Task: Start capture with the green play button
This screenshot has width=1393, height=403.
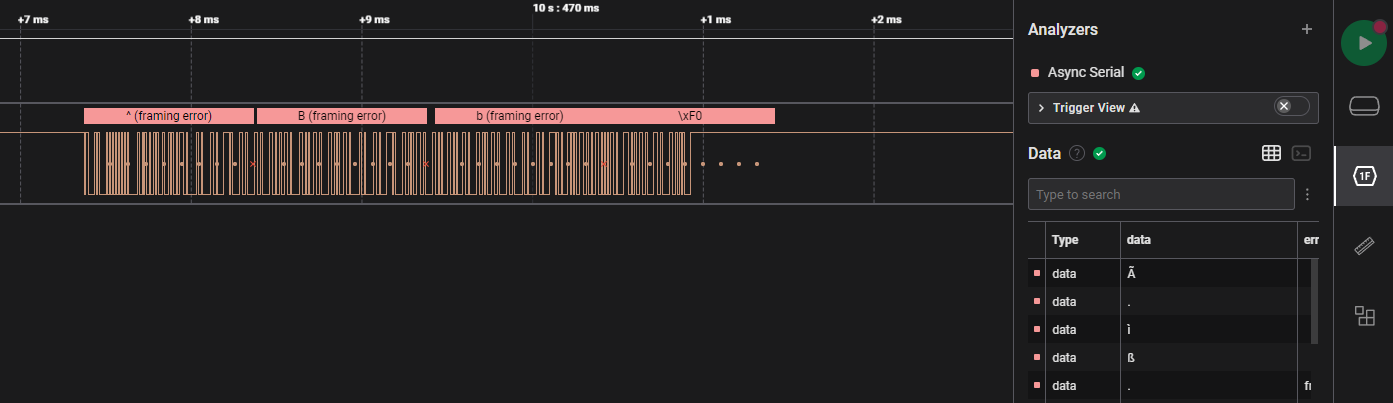Action: click(x=1364, y=43)
